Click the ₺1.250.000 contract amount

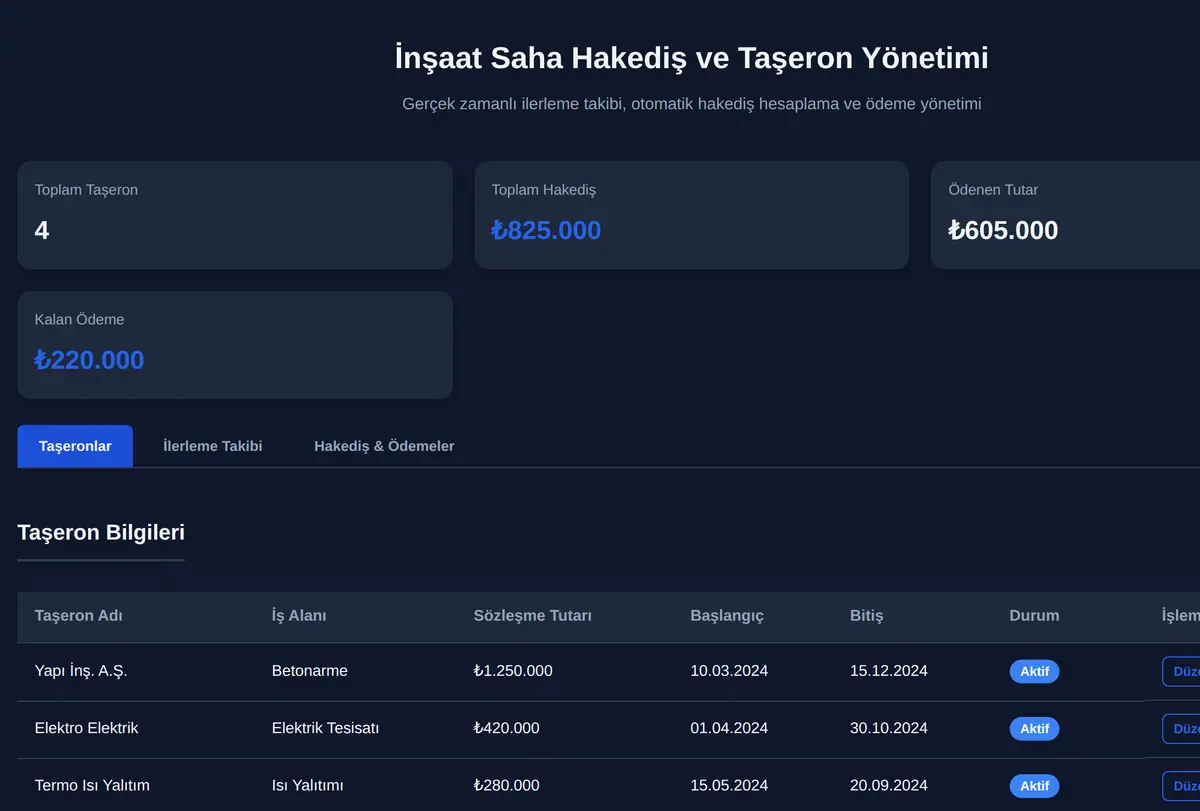[x=513, y=671]
